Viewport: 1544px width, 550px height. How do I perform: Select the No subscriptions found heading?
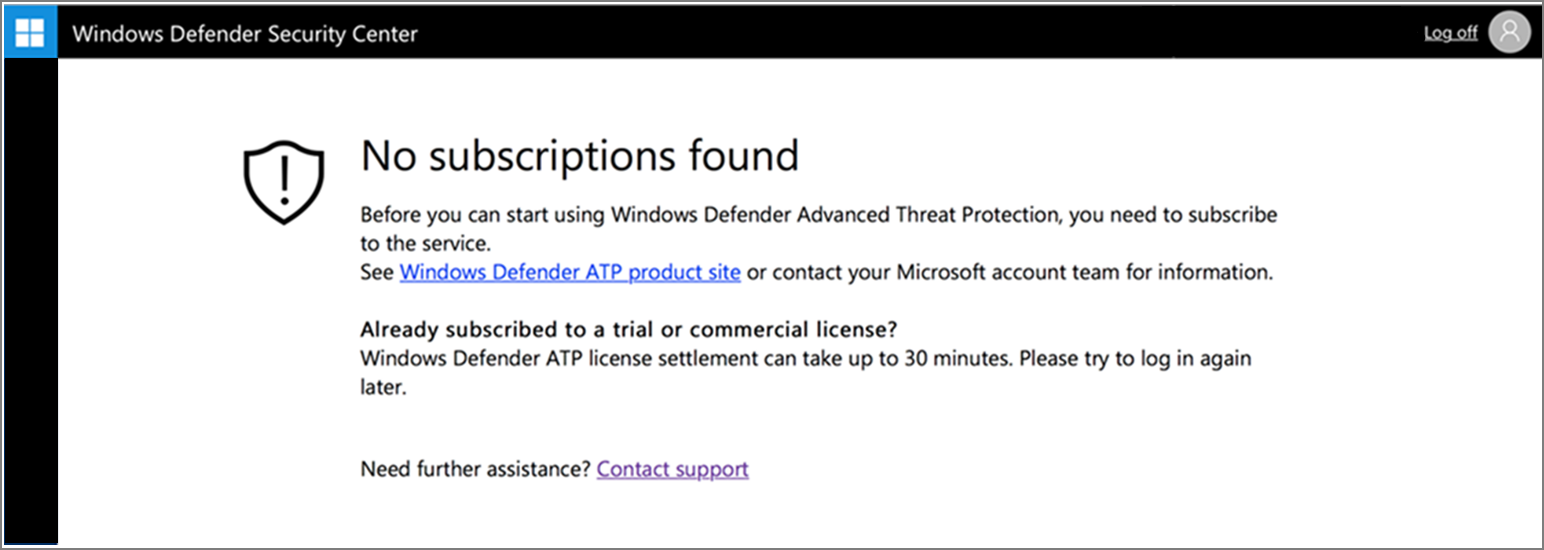tap(579, 156)
